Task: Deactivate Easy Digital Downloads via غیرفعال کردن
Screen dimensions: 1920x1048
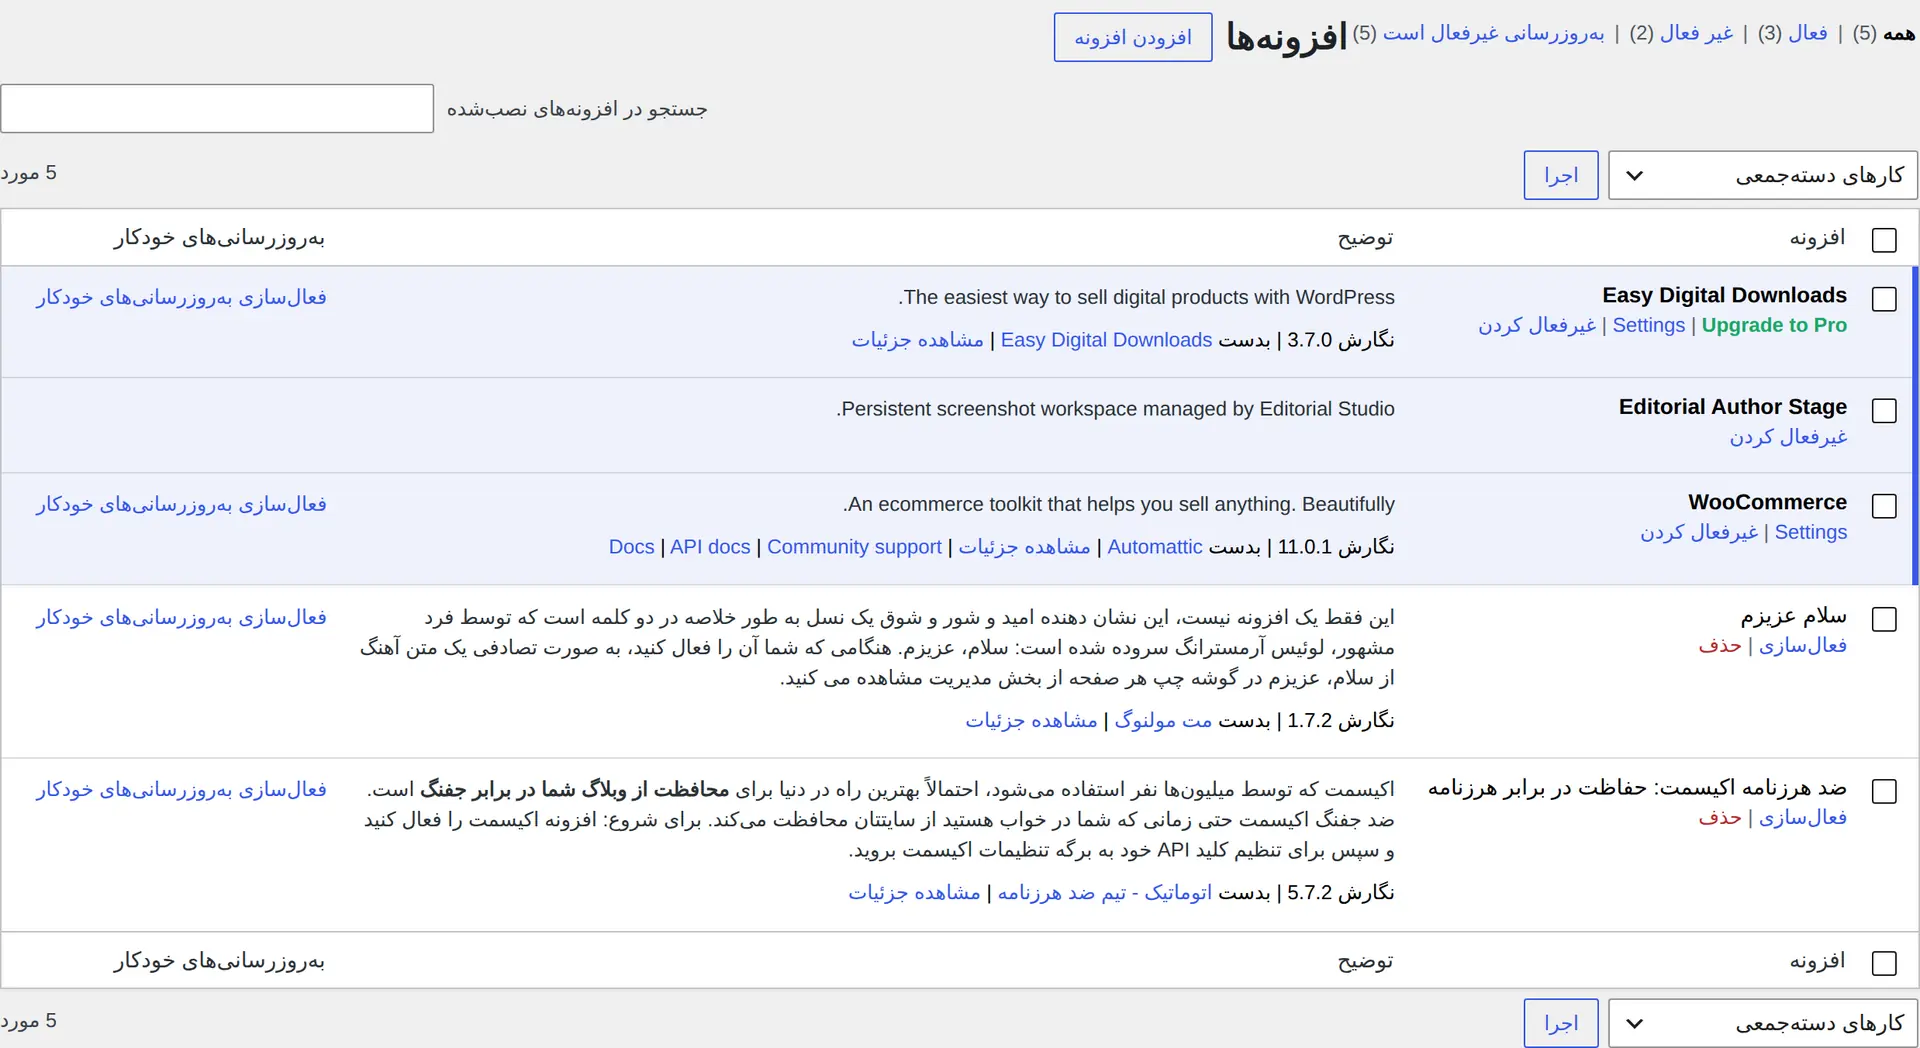Action: click(x=1538, y=326)
